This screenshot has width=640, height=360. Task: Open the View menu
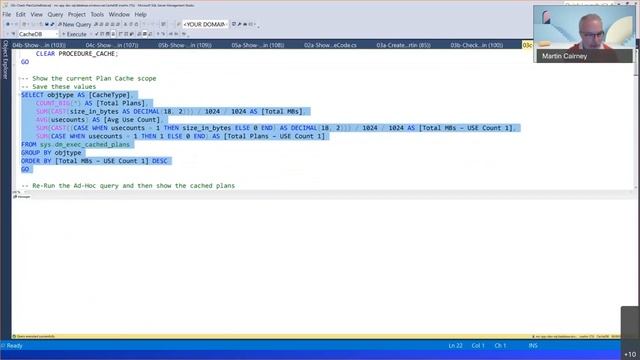click(x=36, y=14)
